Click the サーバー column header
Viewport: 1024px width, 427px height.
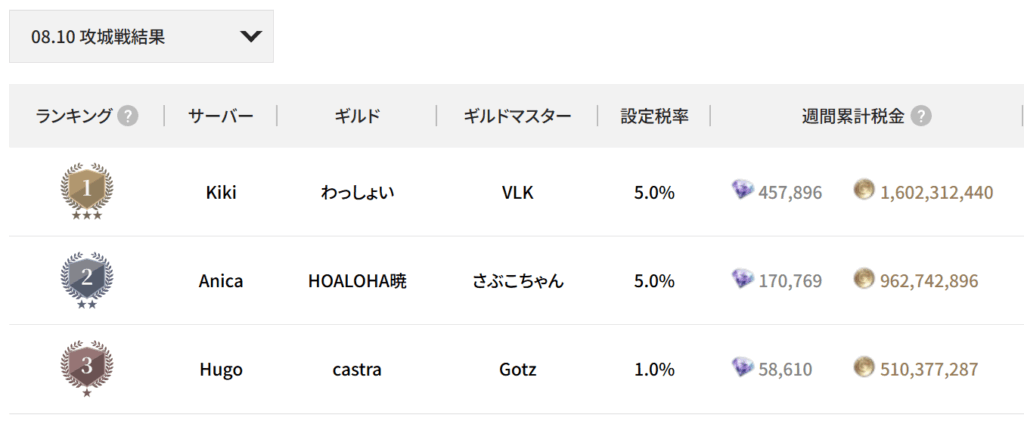point(220,116)
